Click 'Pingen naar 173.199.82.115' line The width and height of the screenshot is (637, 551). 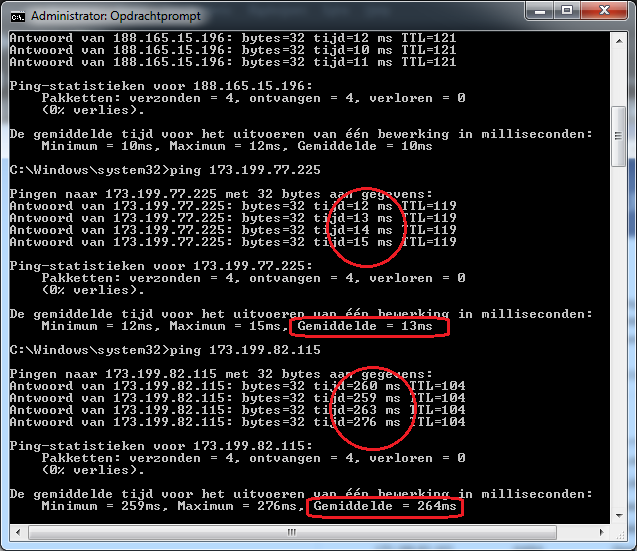[x=221, y=374]
